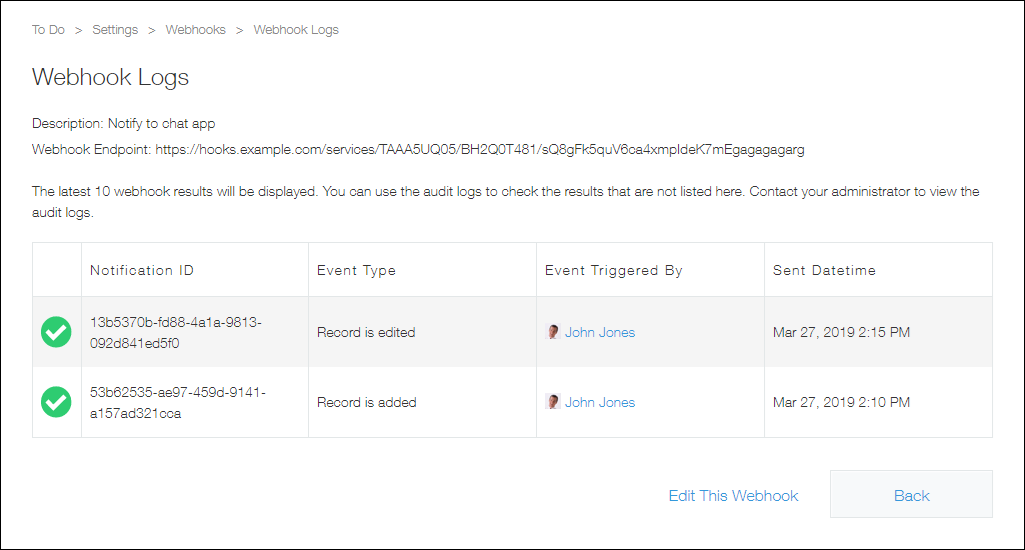The width and height of the screenshot is (1025, 550).
Task: Select the Webhook Logs breadcrumb item
Action: click(296, 30)
